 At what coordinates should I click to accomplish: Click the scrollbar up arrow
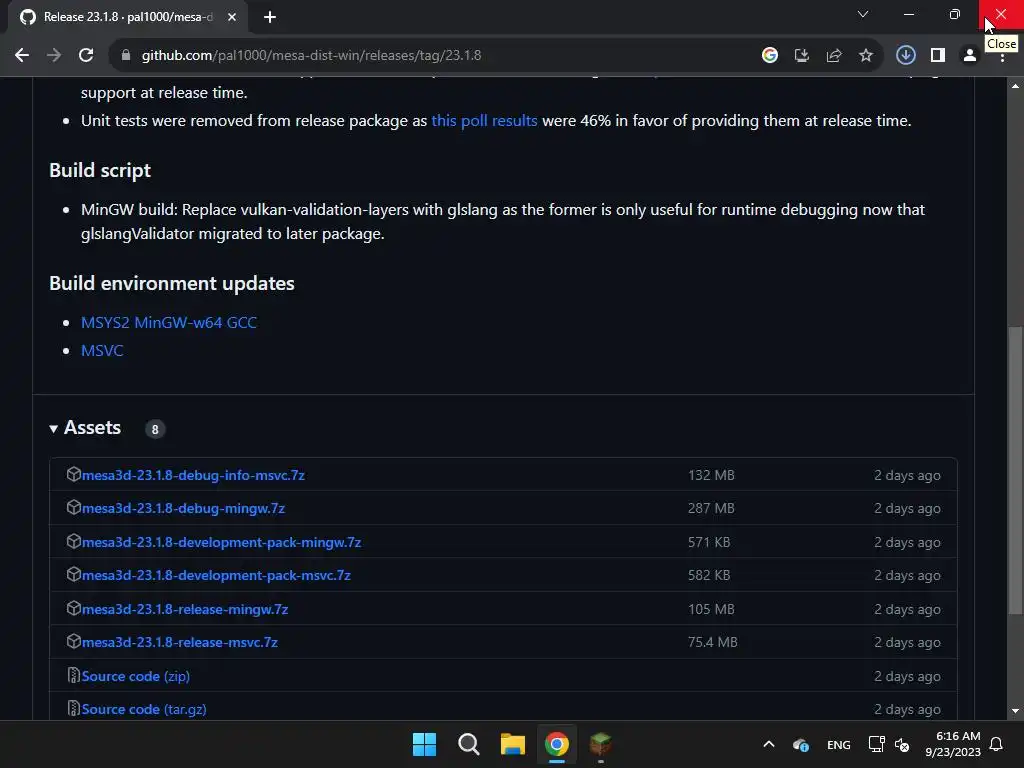point(1015,86)
